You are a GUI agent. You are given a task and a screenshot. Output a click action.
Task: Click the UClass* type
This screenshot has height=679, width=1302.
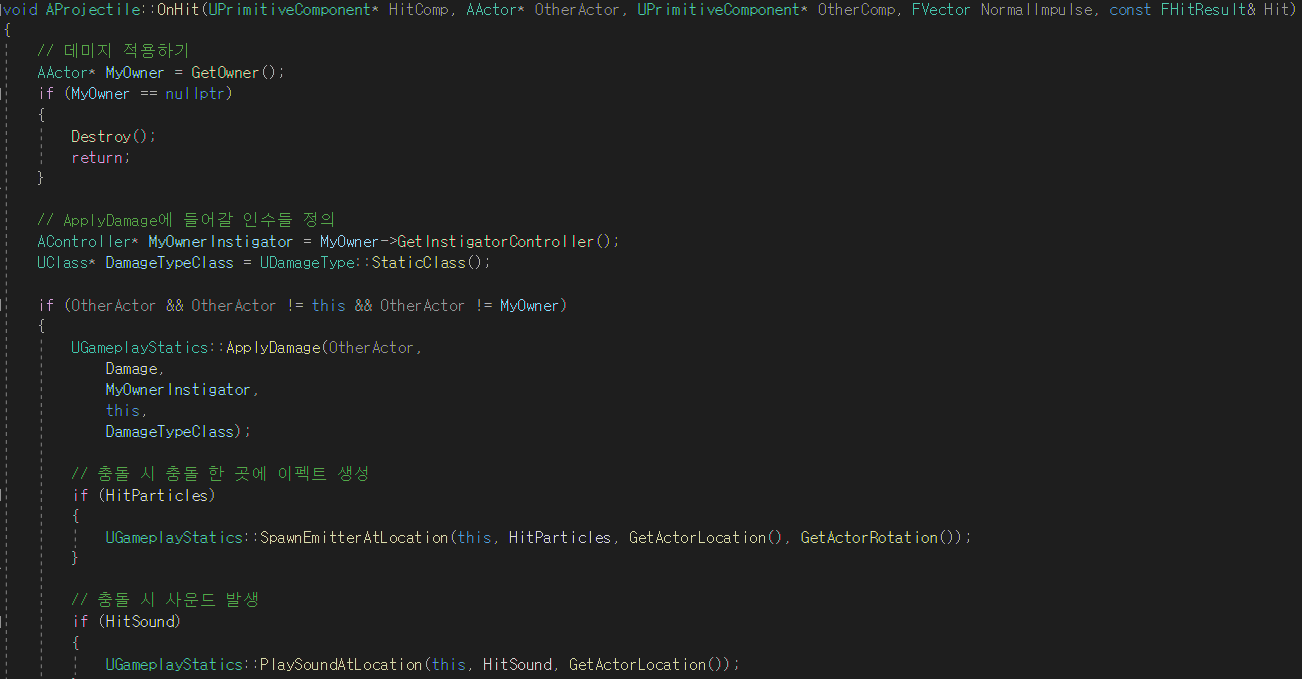click(x=67, y=263)
